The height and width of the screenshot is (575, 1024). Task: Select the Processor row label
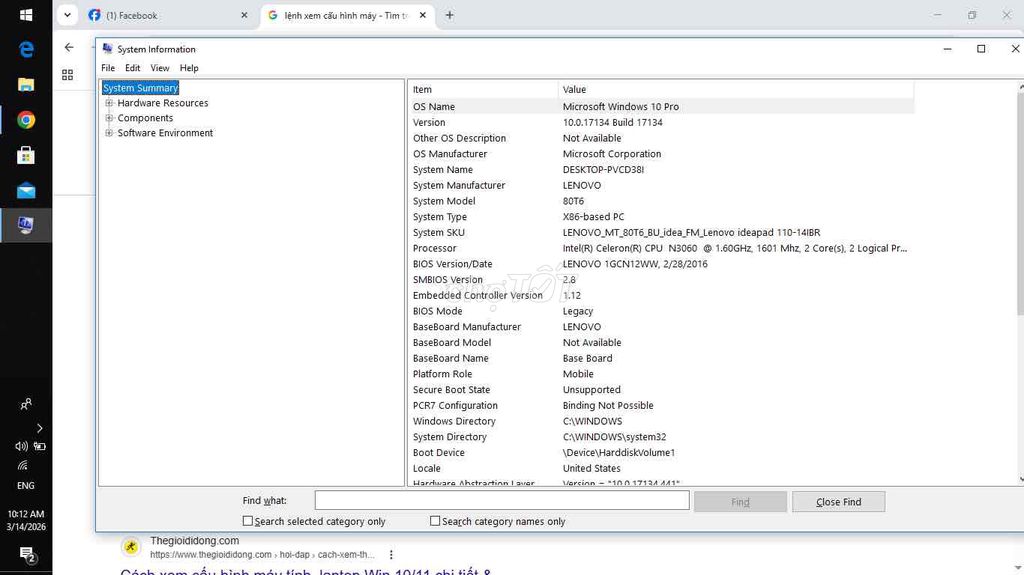[434, 248]
